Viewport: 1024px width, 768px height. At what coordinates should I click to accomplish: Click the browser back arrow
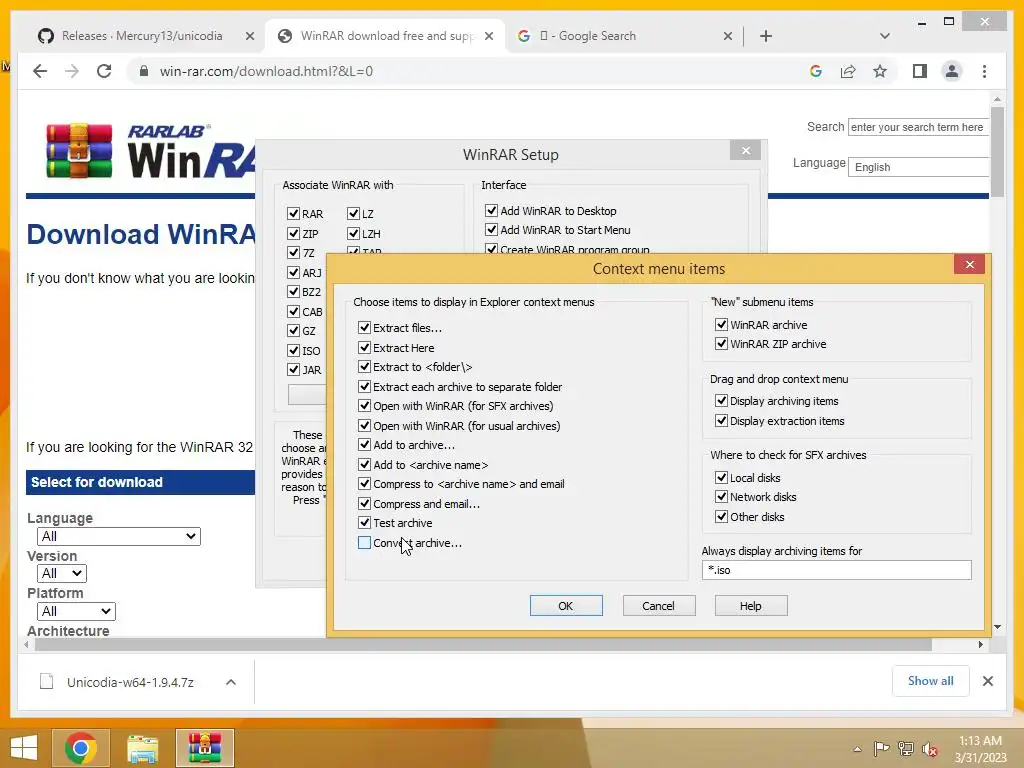pyautogui.click(x=40, y=71)
